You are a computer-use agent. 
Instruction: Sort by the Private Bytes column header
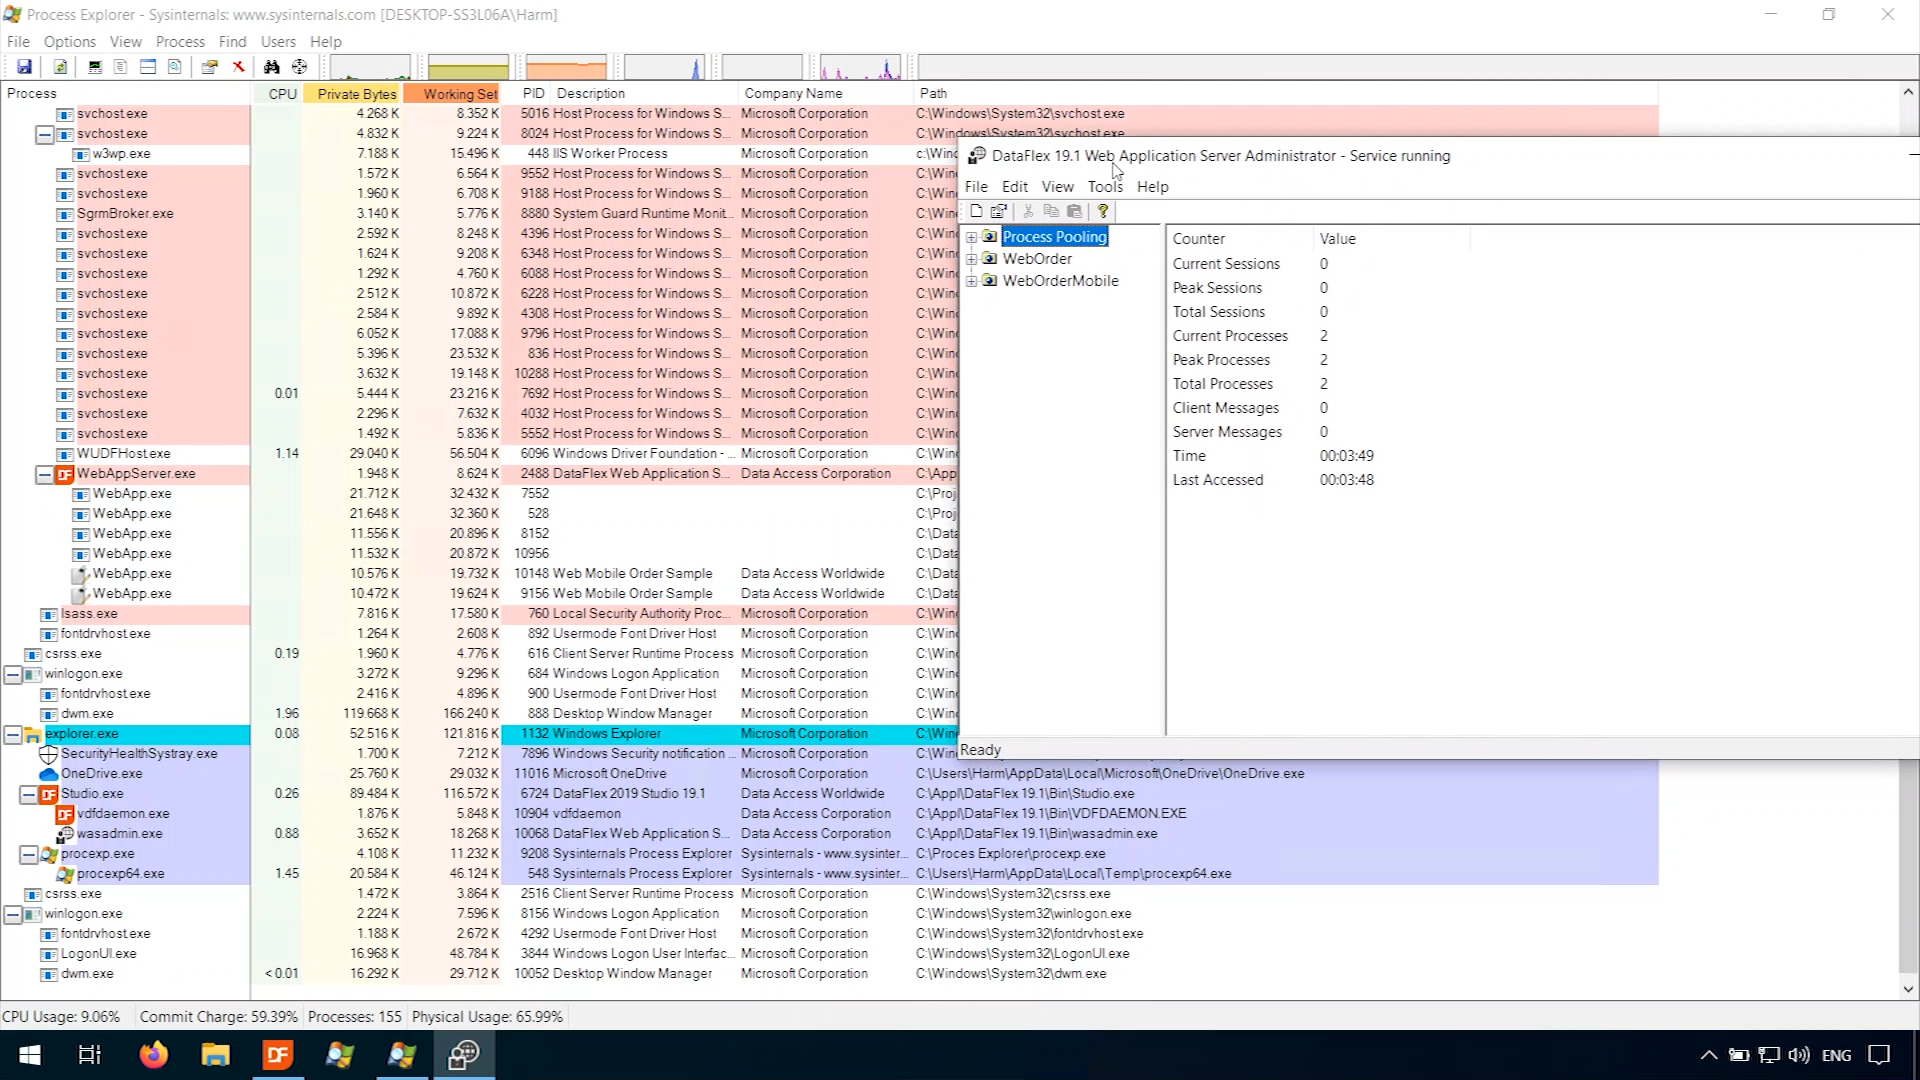356,93
